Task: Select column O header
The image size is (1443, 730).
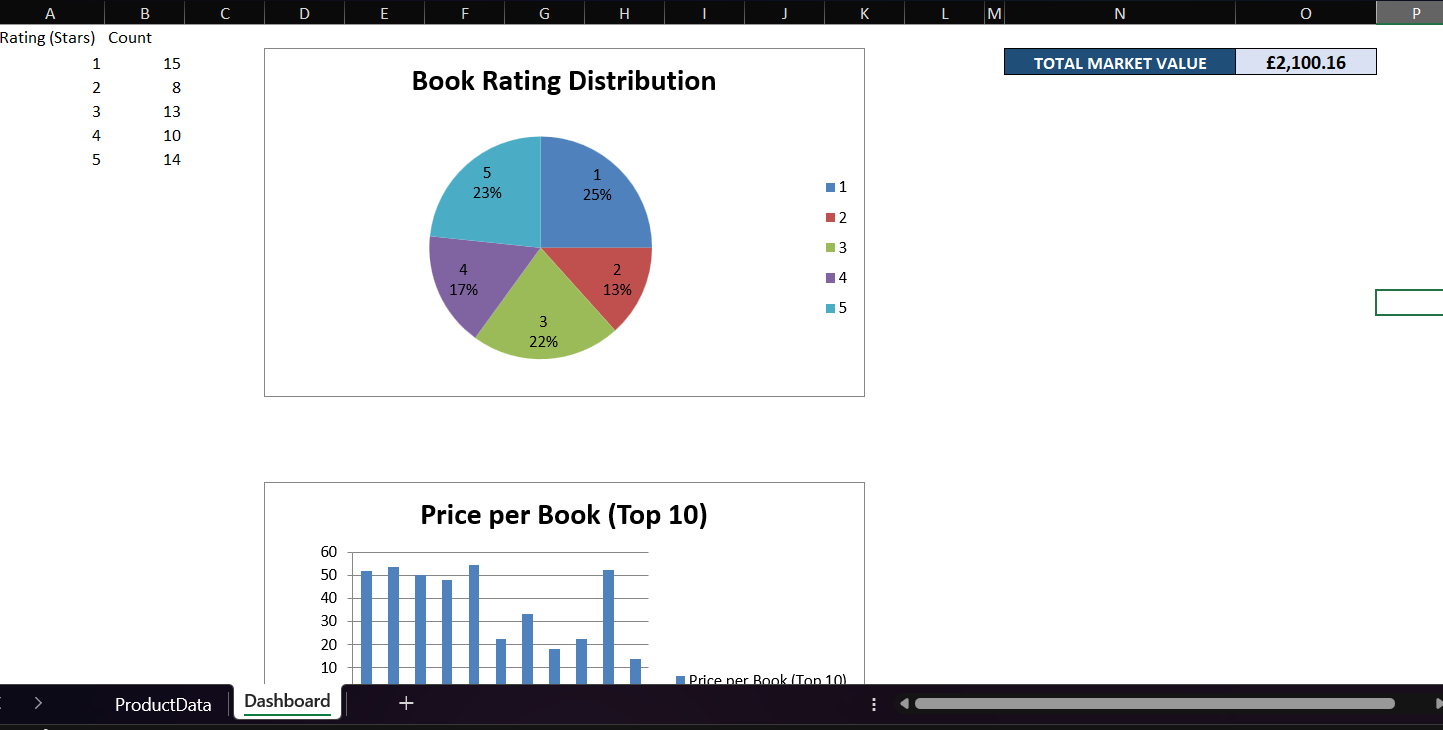Action: pos(1305,13)
